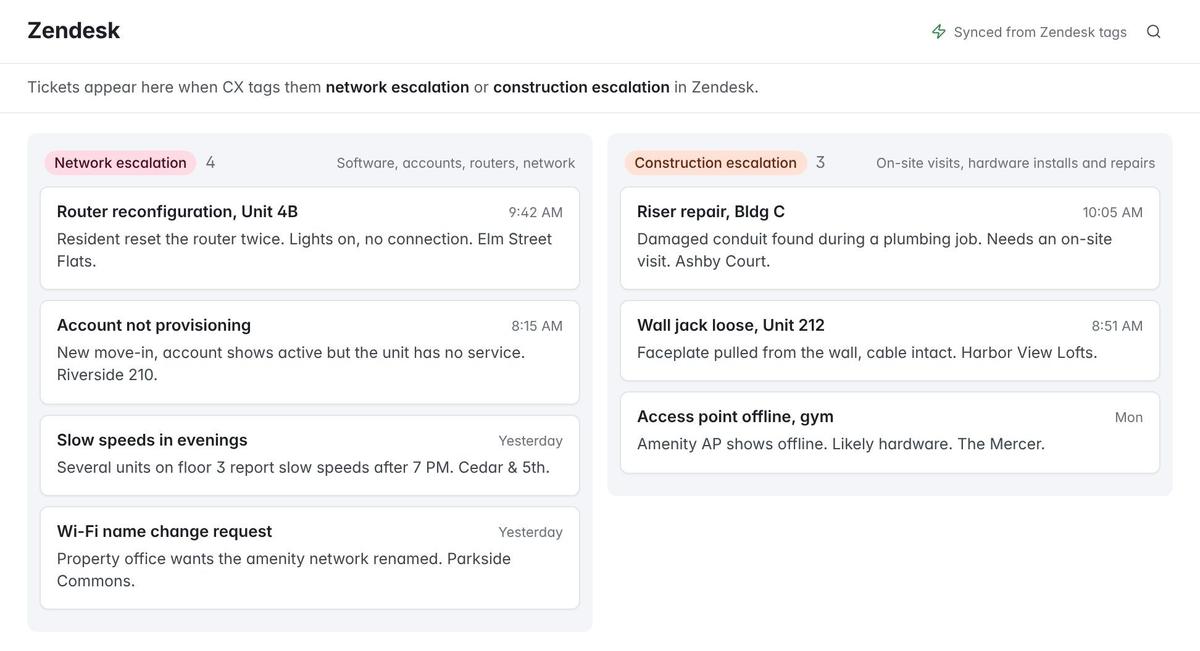Open 'Router reconfiguration, Unit 4B' ticket
Viewport: 1200px width, 651px height.
pyautogui.click(x=310, y=238)
